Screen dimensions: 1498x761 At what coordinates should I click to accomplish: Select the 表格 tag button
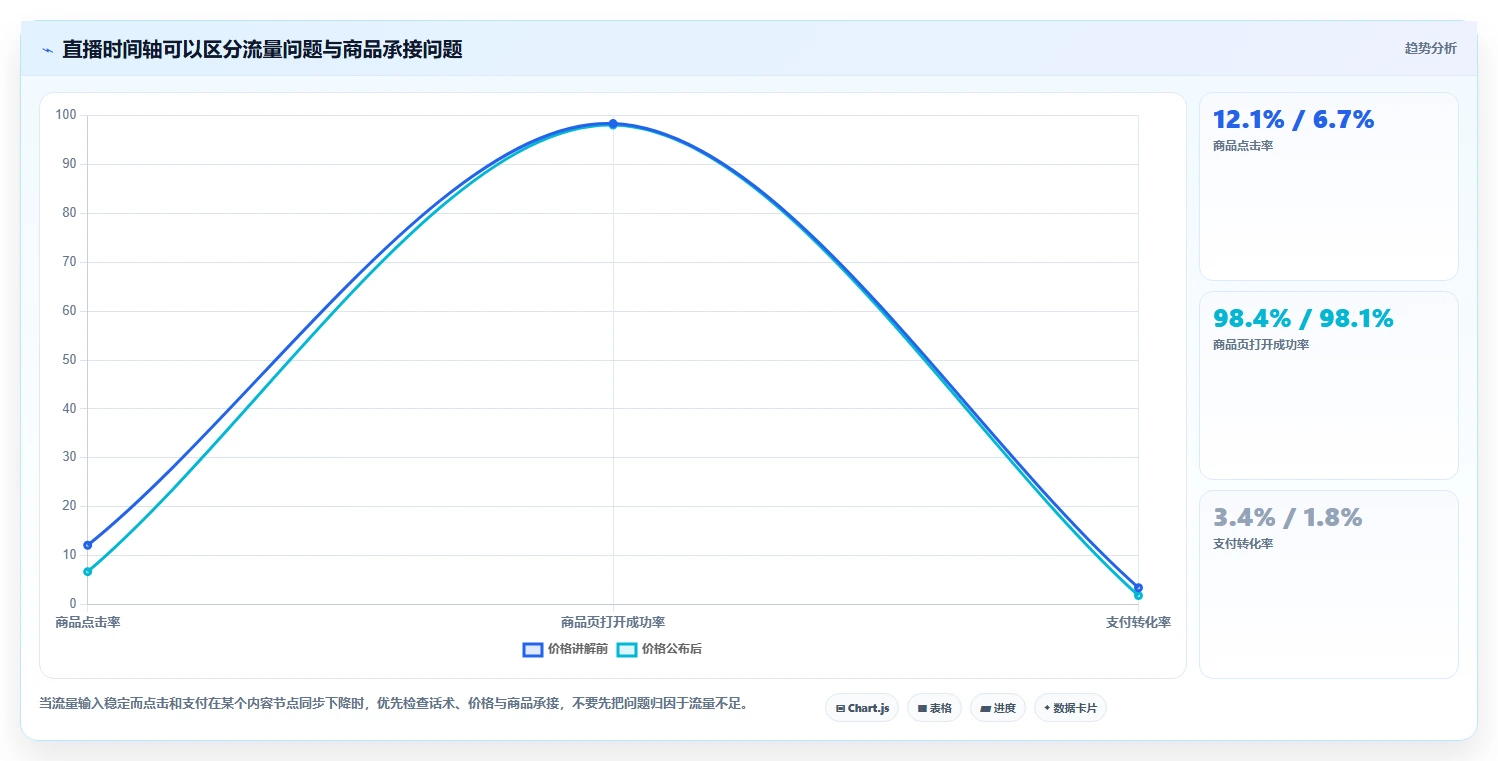click(934, 708)
